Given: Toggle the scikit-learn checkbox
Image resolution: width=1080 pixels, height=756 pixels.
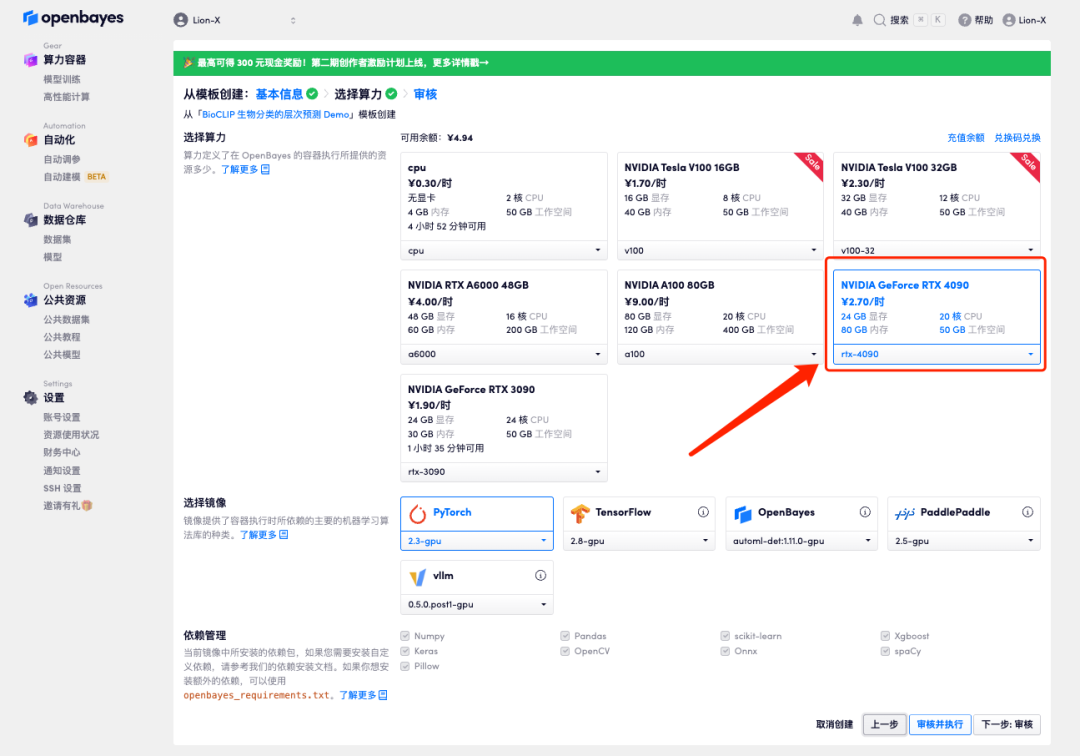Looking at the screenshot, I should pyautogui.click(x=725, y=636).
